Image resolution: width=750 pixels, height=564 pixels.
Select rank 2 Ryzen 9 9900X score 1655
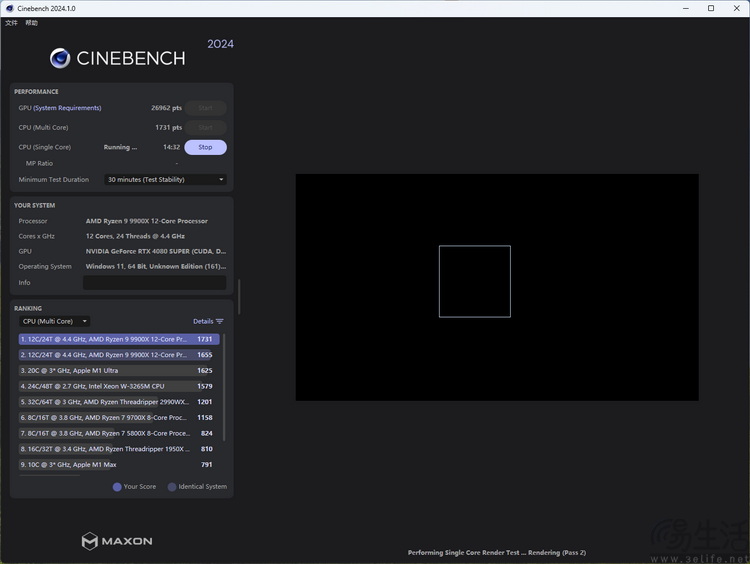[119, 355]
